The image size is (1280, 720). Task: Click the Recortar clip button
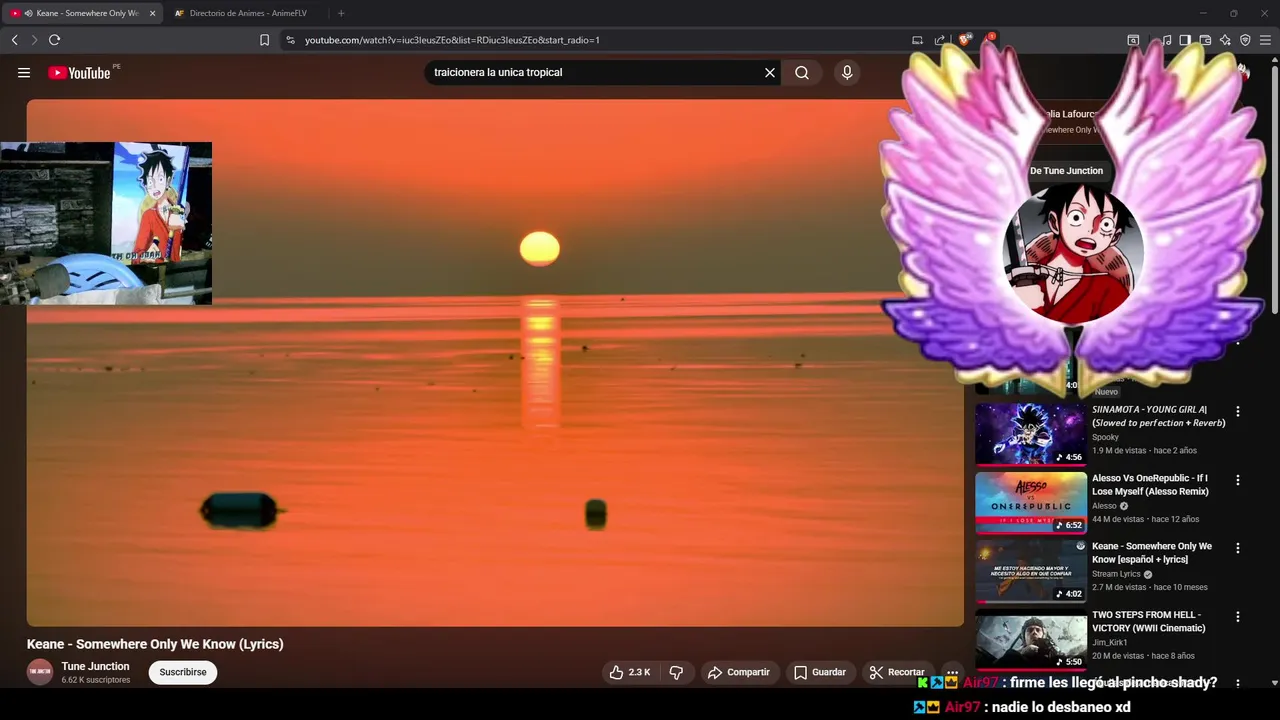point(897,672)
